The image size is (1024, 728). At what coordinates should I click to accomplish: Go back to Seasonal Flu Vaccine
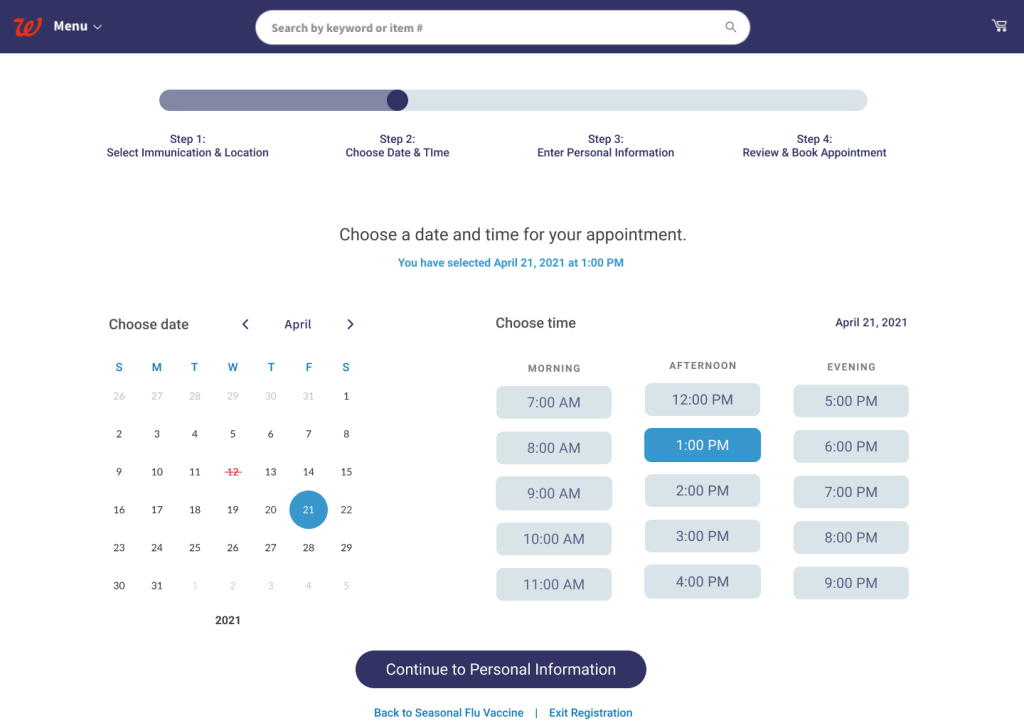449,713
